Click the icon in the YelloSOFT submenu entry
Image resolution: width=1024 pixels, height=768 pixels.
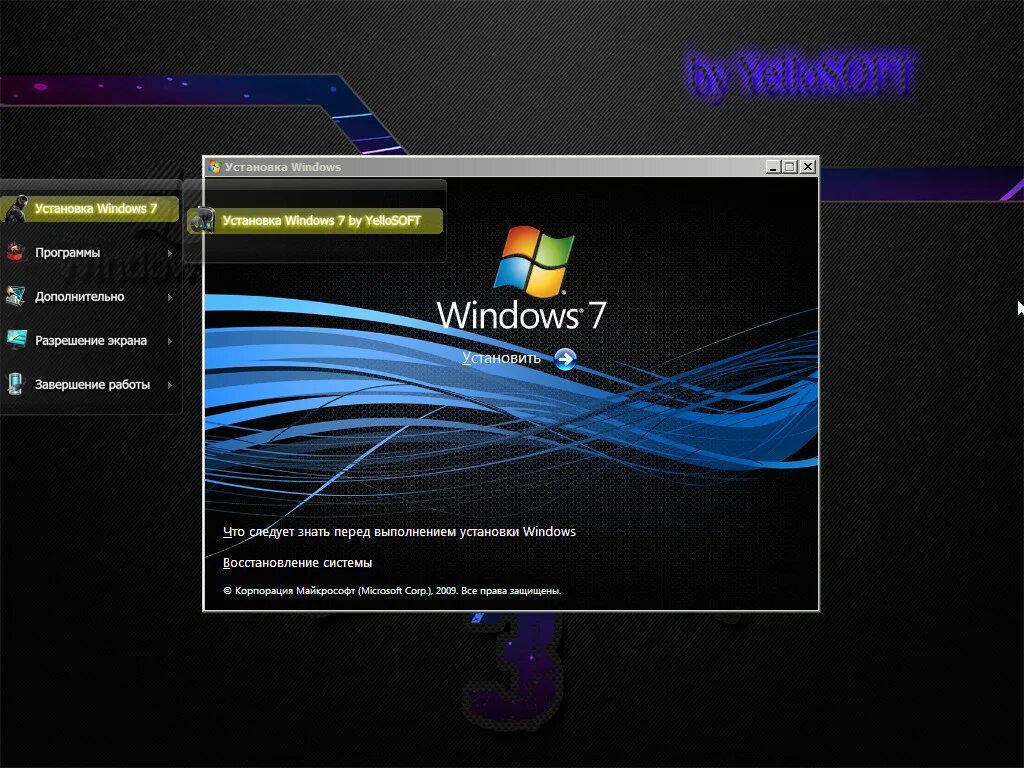point(202,220)
